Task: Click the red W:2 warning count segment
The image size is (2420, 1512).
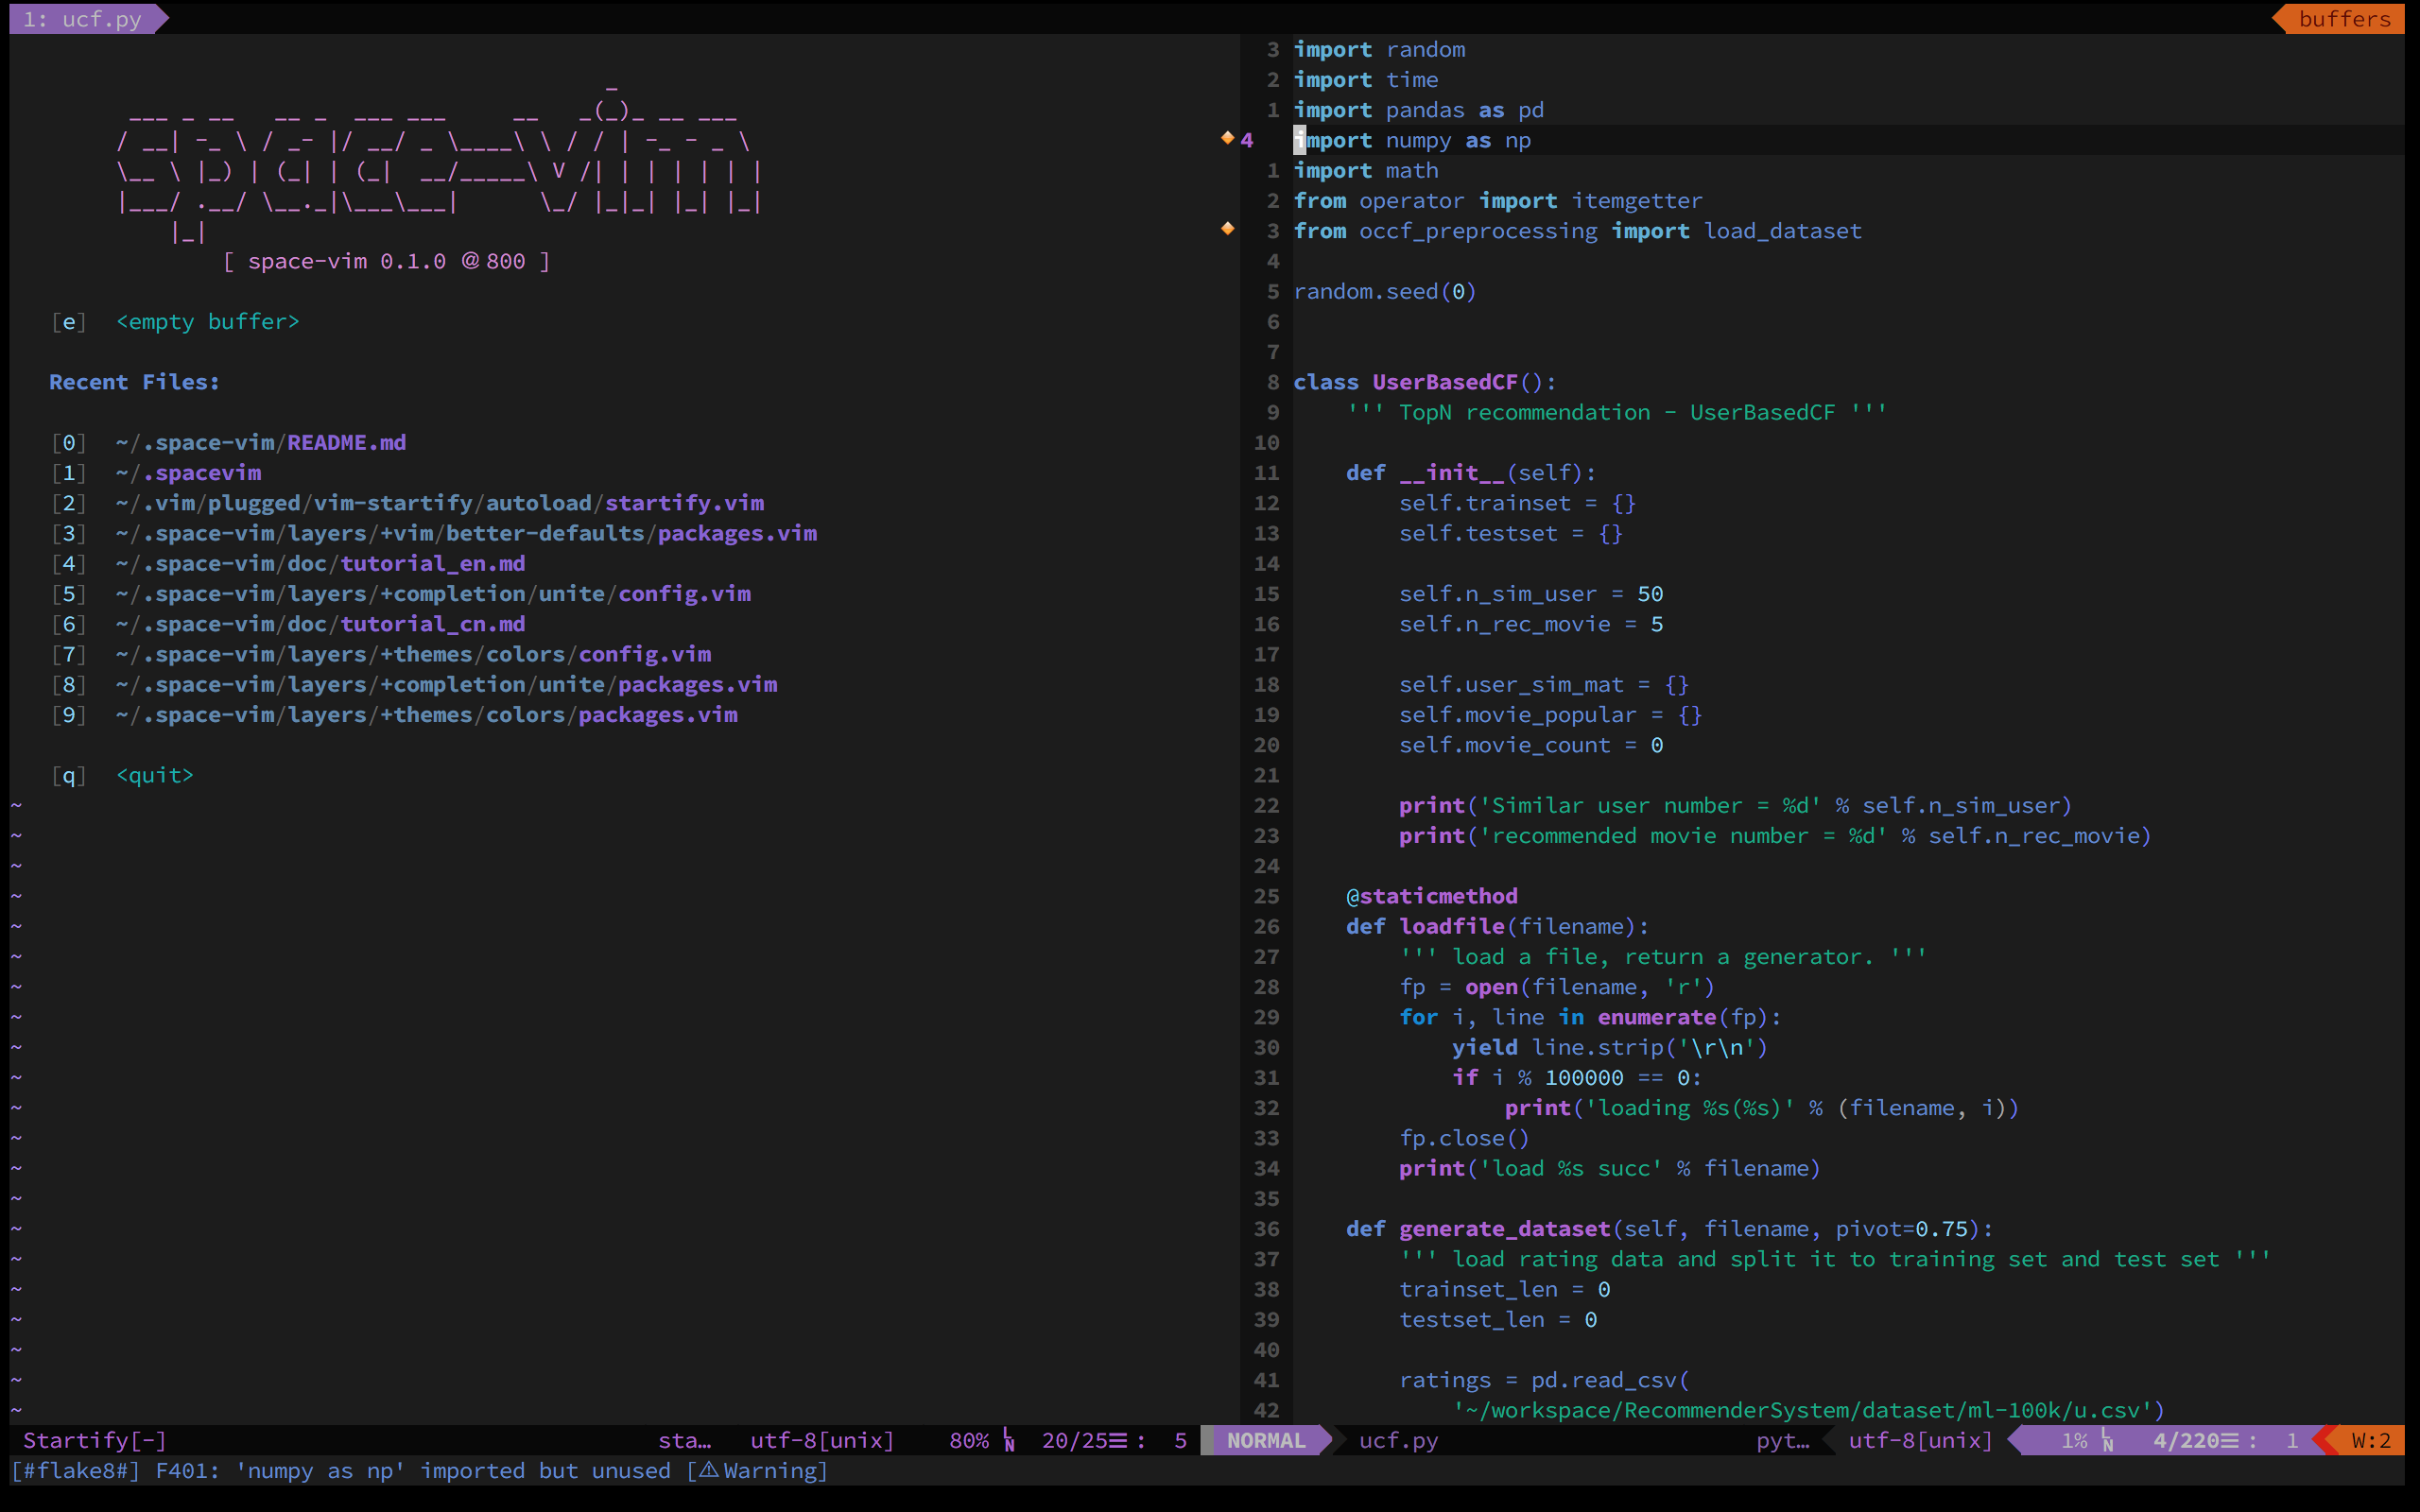Action: click(2369, 1440)
